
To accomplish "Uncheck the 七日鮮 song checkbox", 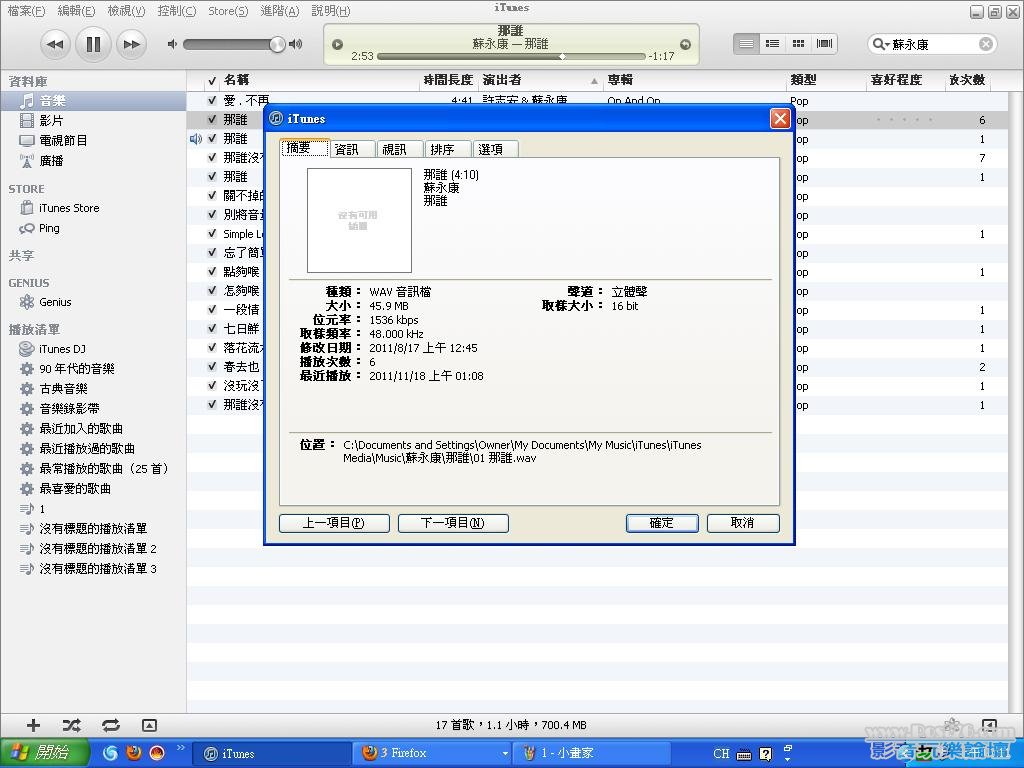I will pos(212,328).
